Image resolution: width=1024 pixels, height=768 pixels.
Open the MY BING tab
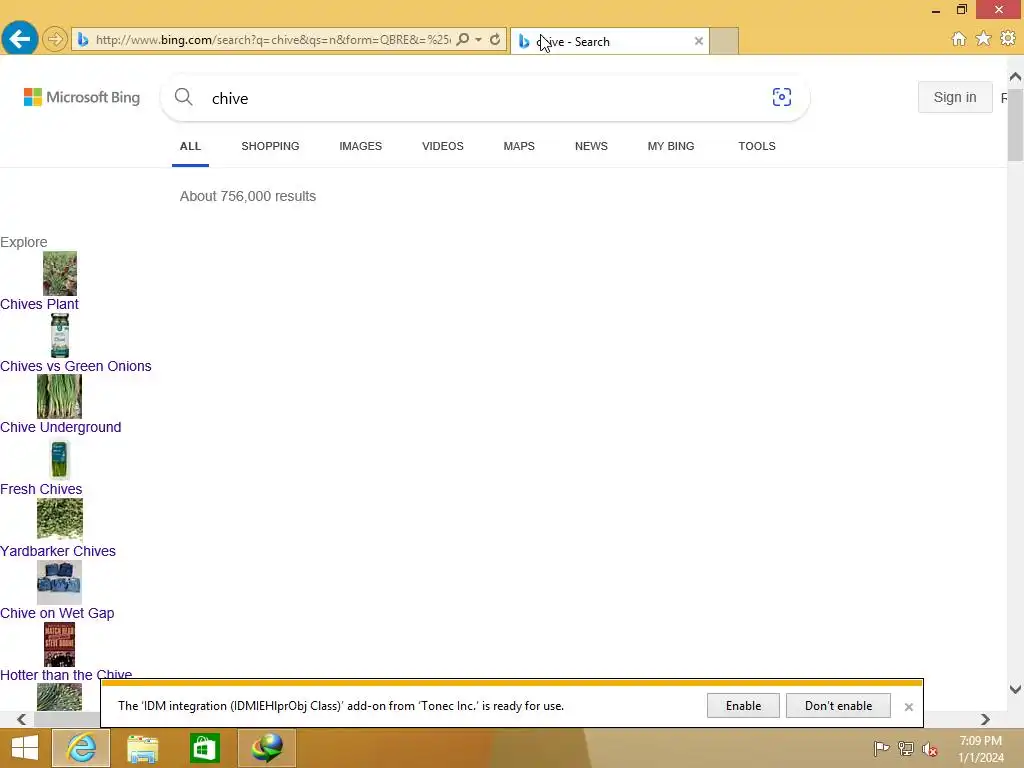point(671,146)
